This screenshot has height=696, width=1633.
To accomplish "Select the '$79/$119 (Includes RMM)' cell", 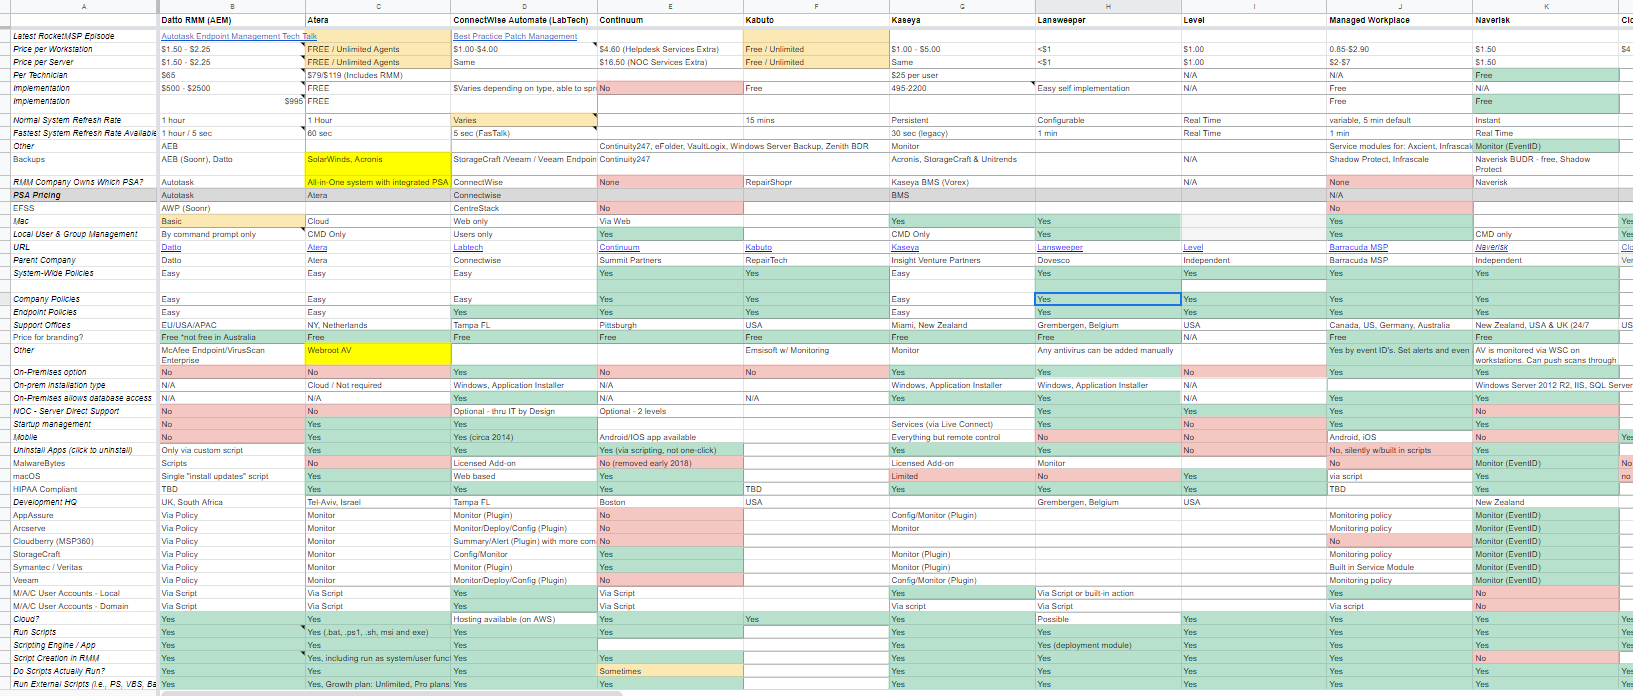I will pyautogui.click(x=378, y=75).
